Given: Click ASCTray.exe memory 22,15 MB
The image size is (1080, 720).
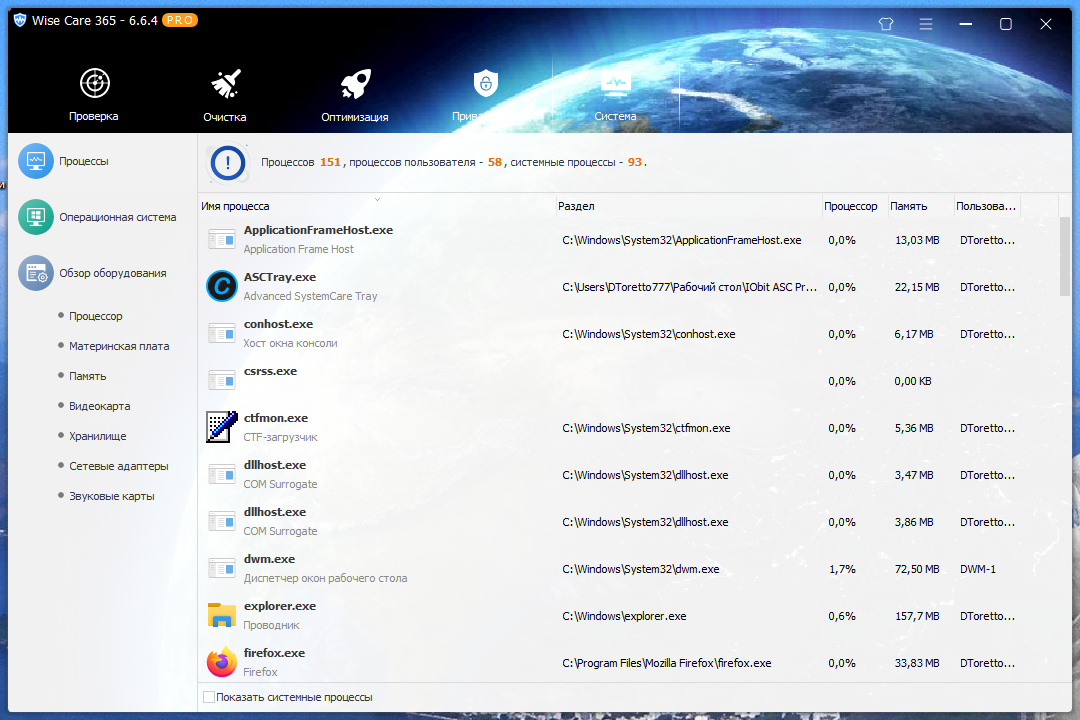Looking at the screenshot, I should point(917,287).
